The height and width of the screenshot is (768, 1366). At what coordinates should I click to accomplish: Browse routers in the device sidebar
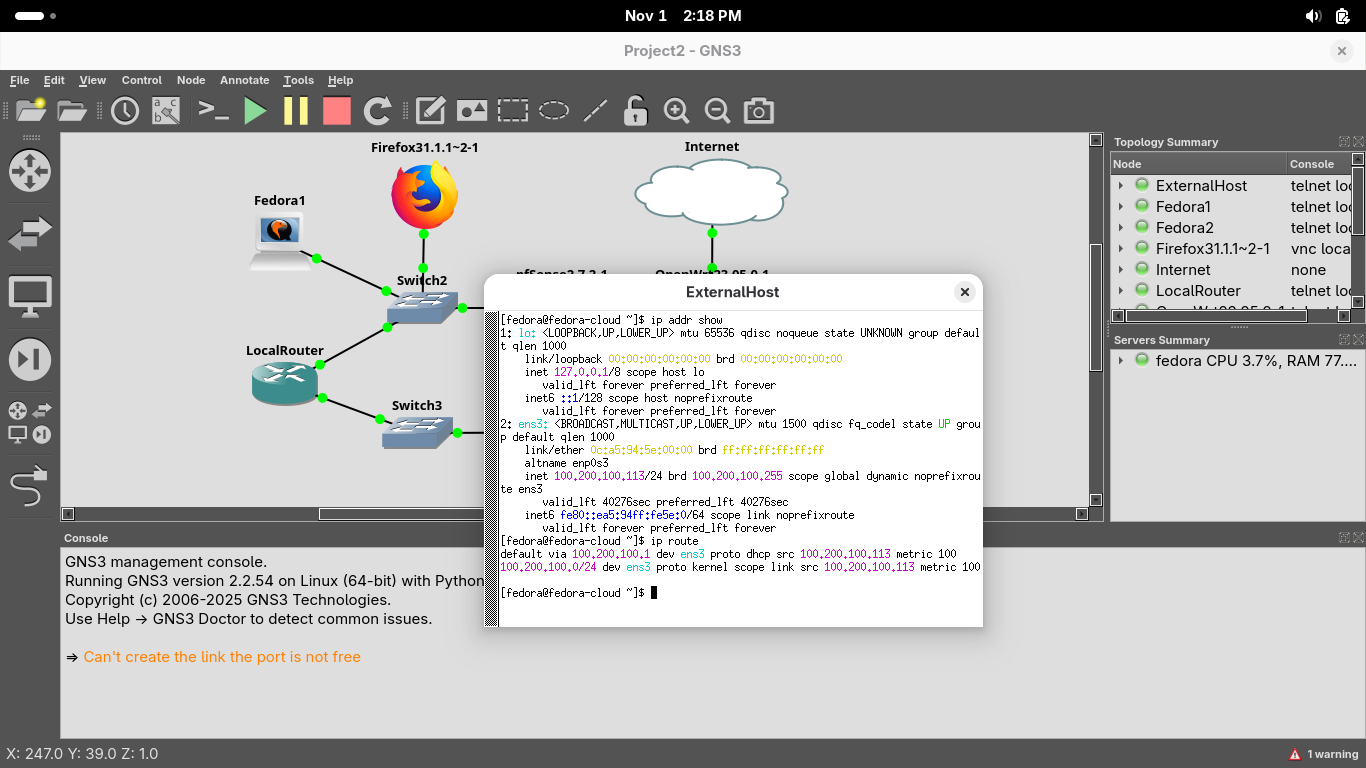(29, 171)
